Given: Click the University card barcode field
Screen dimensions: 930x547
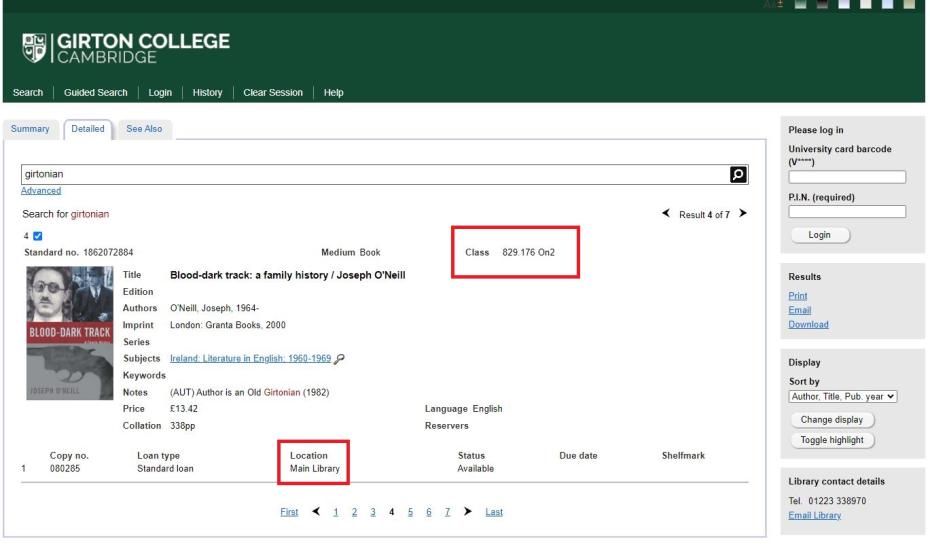Looking at the screenshot, I should click(x=847, y=177).
